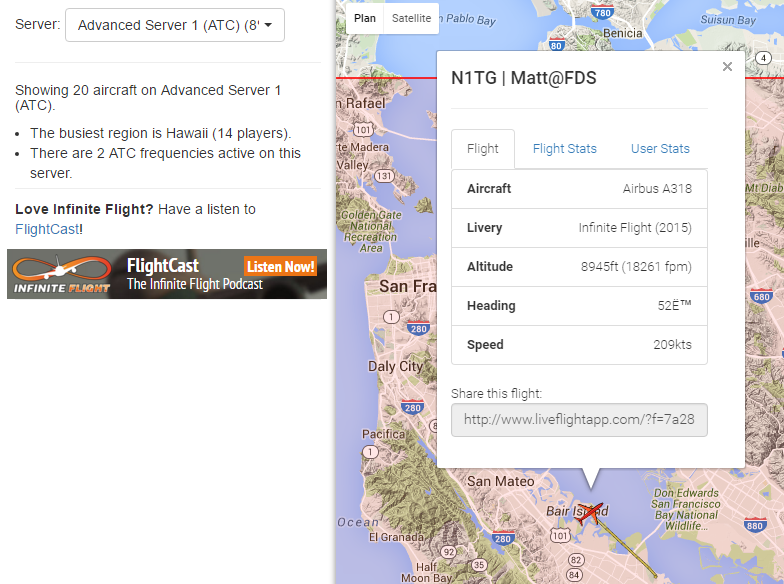The width and height of the screenshot is (784, 584).
Task: Click the Daly City map label
Action: click(395, 366)
